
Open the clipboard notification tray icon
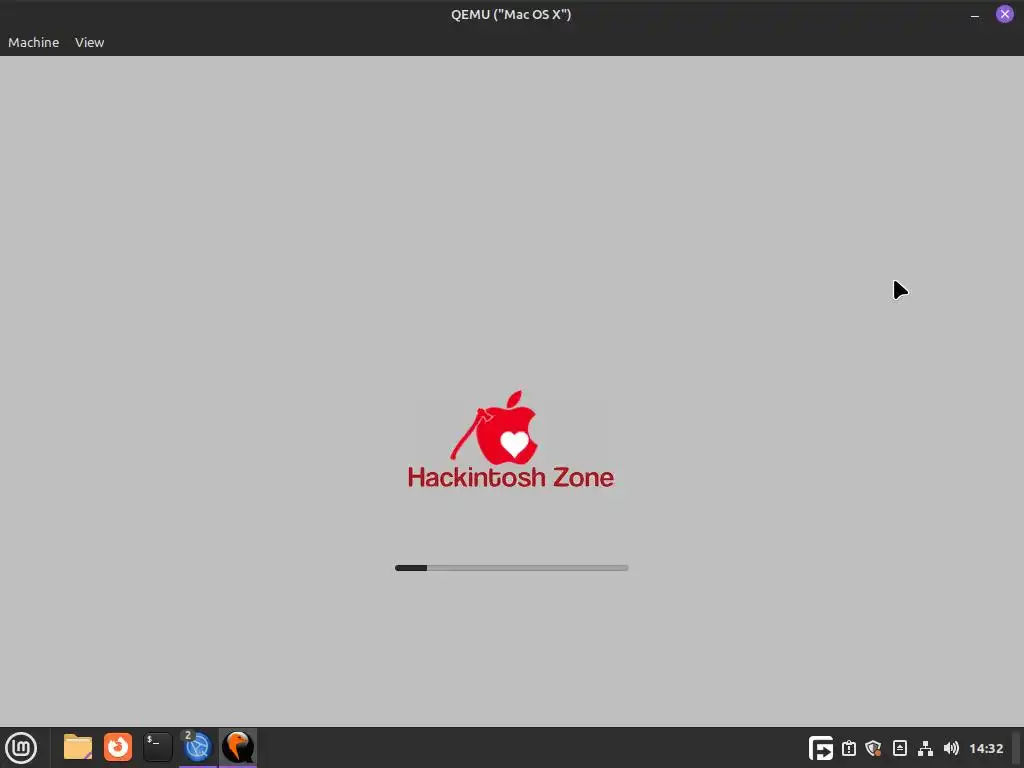pos(848,748)
